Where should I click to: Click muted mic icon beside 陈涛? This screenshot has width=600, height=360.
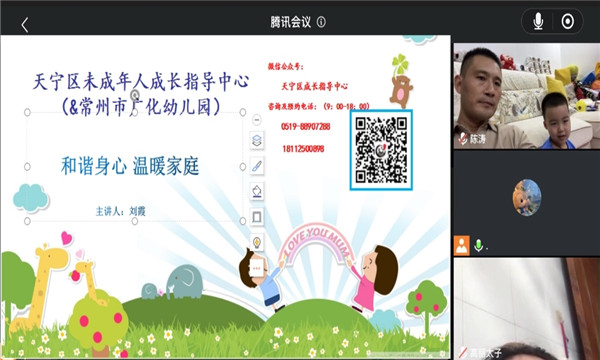click(463, 138)
